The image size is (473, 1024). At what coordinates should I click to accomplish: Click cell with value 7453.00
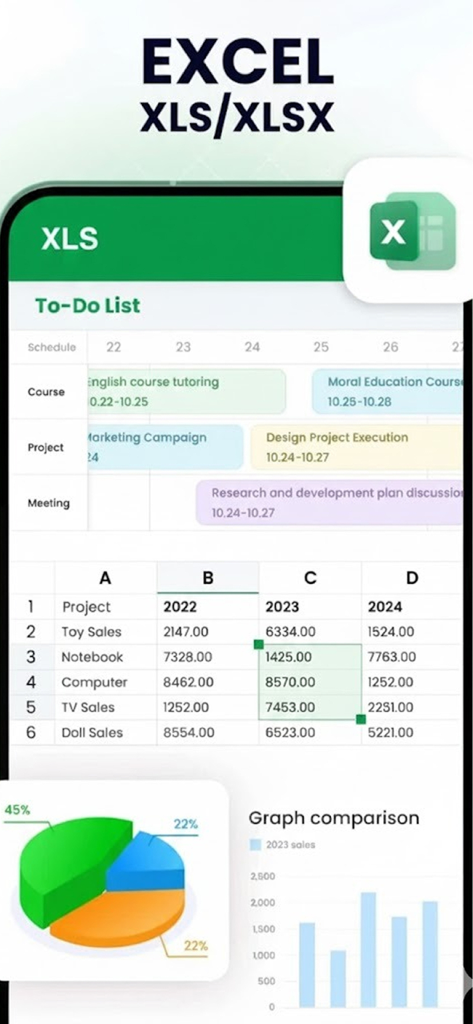pos(310,707)
